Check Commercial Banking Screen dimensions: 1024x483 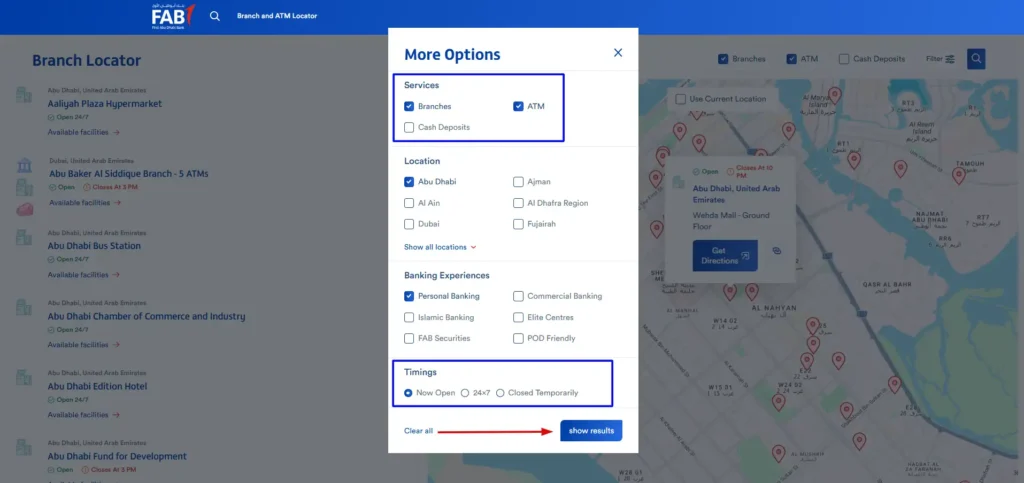coord(518,296)
